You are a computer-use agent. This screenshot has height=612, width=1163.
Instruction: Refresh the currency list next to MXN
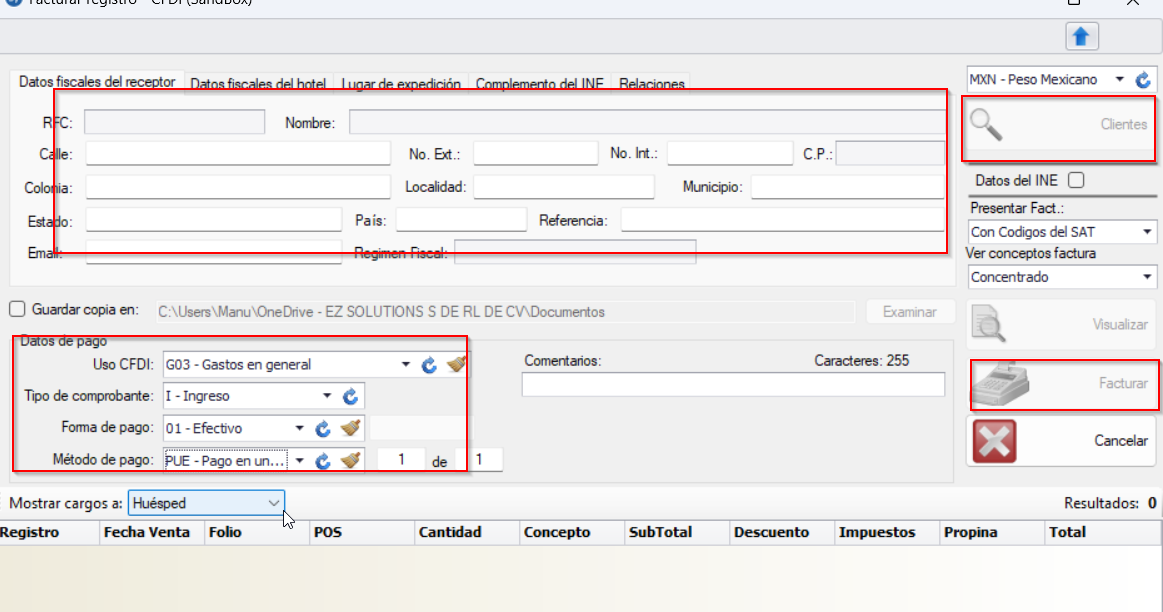coord(1143,80)
